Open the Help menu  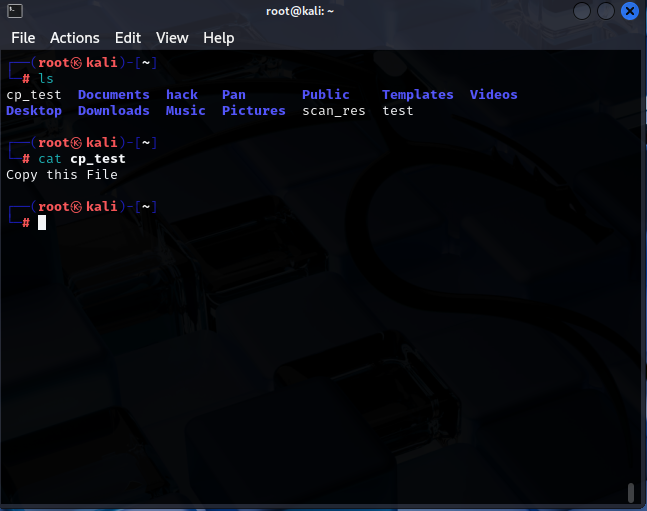pos(219,38)
